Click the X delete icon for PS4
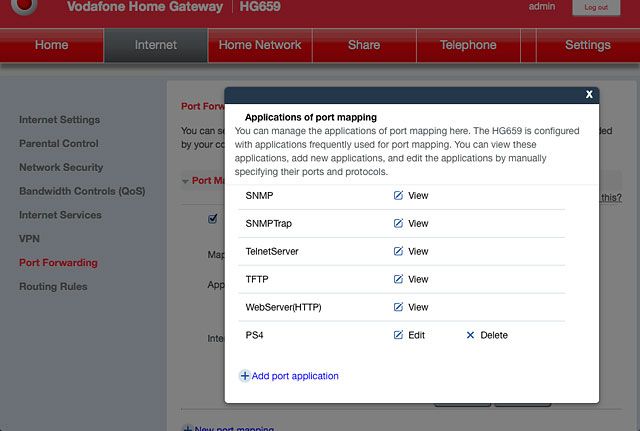Image resolution: width=640 pixels, height=431 pixels. (470, 335)
